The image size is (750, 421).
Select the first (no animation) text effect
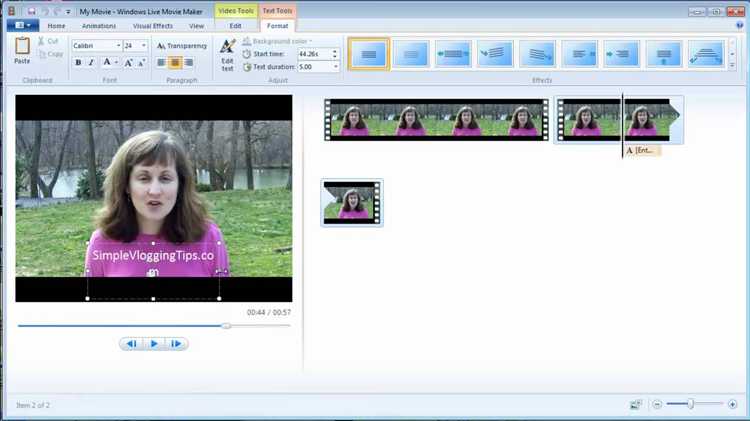point(369,54)
